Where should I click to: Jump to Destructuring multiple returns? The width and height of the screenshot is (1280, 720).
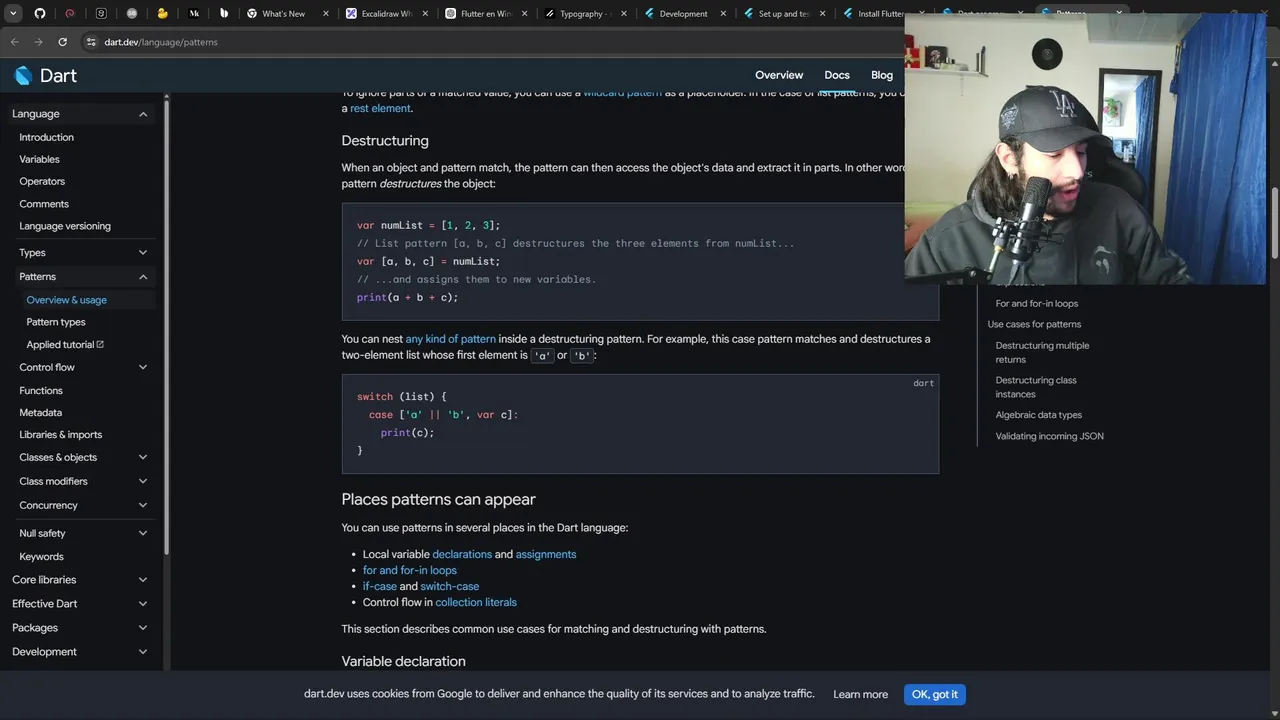tap(1042, 352)
